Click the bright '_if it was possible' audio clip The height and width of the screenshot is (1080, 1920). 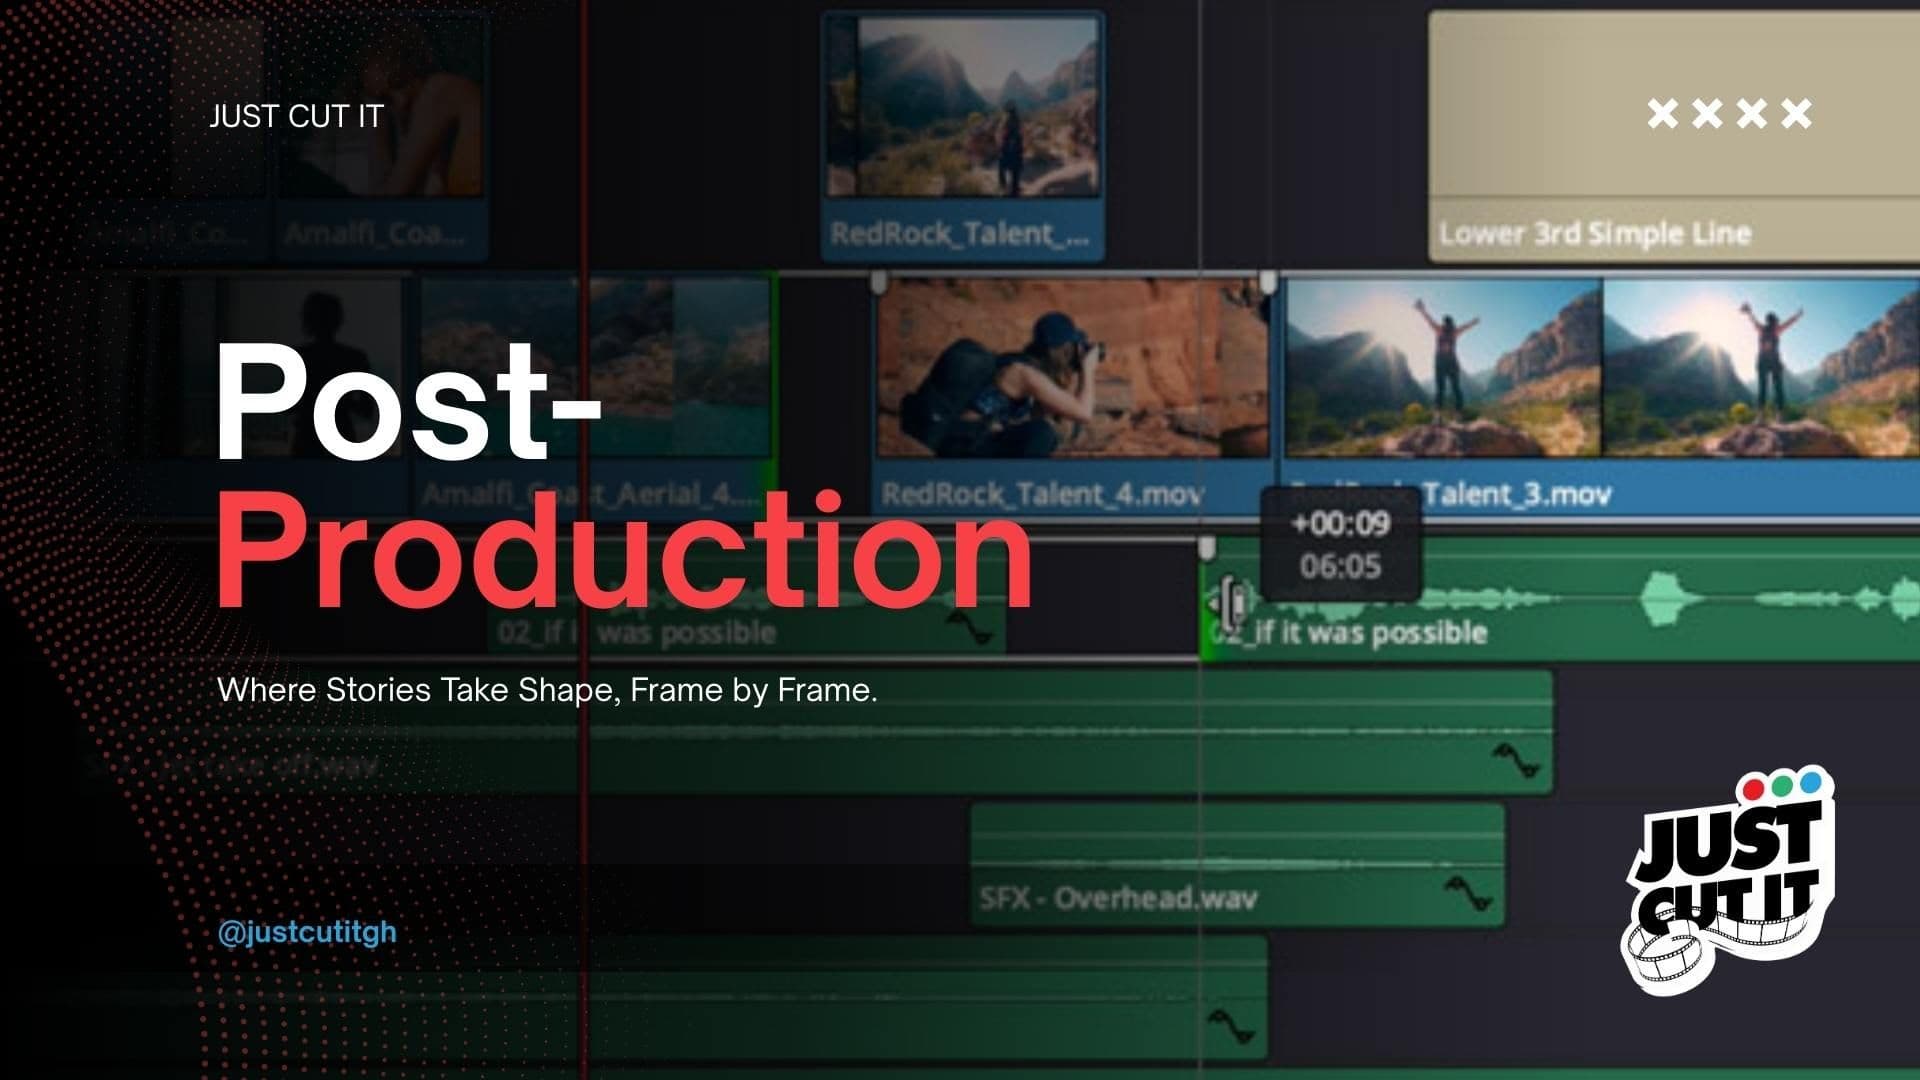point(1560,600)
